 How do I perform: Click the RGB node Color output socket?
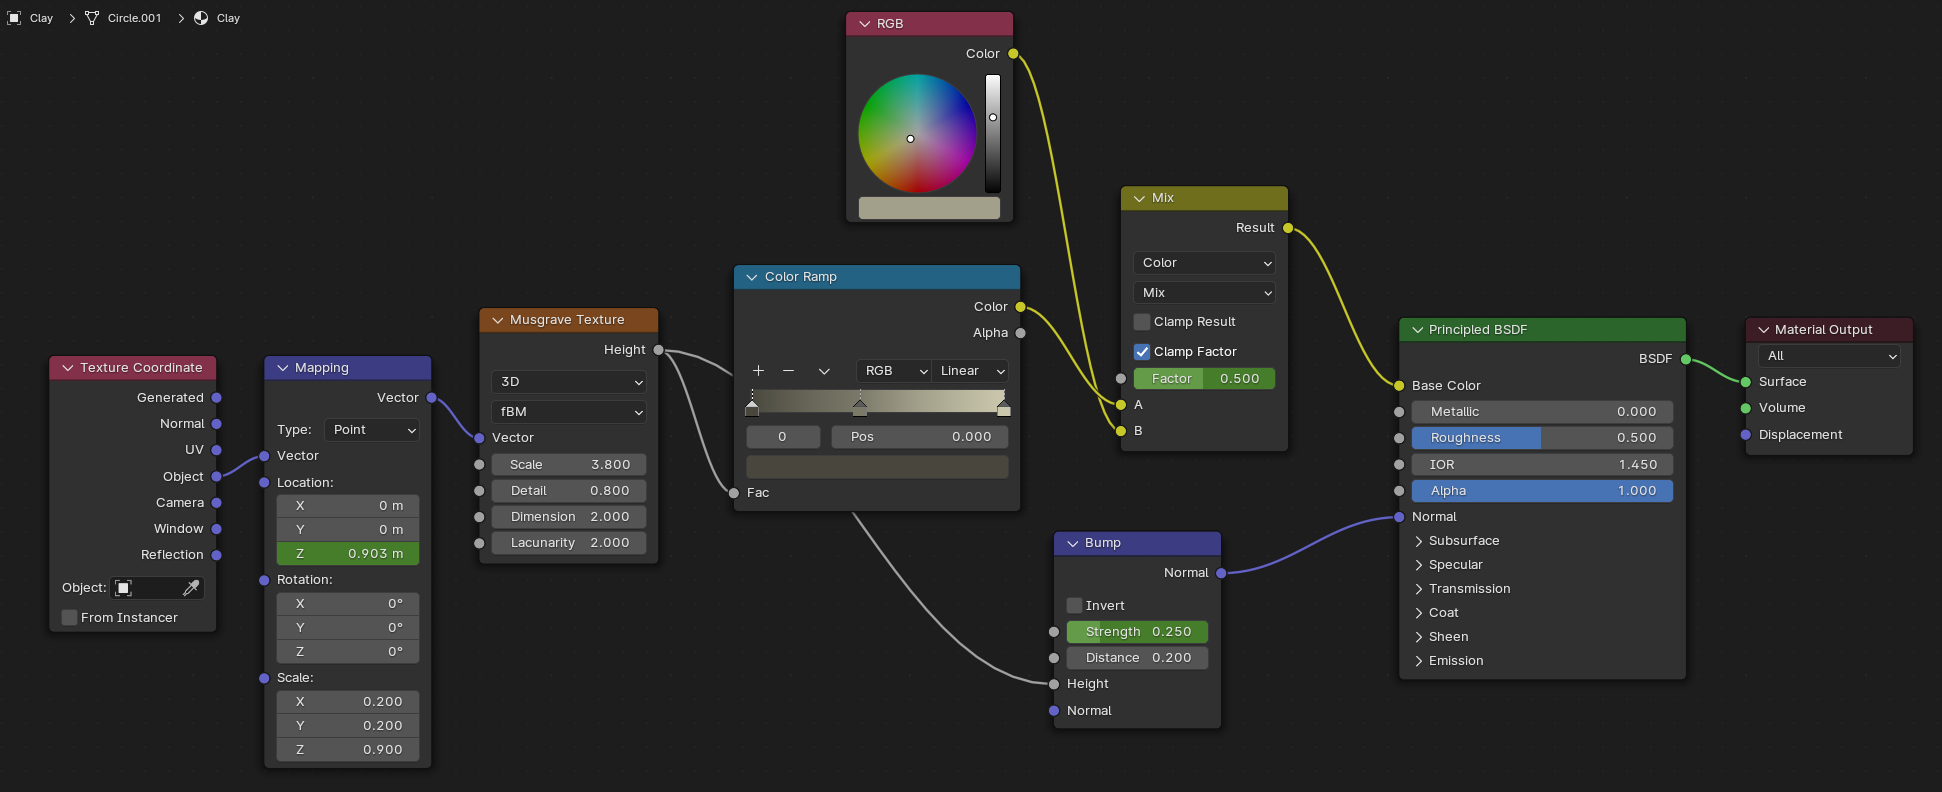pyautogui.click(x=1013, y=54)
